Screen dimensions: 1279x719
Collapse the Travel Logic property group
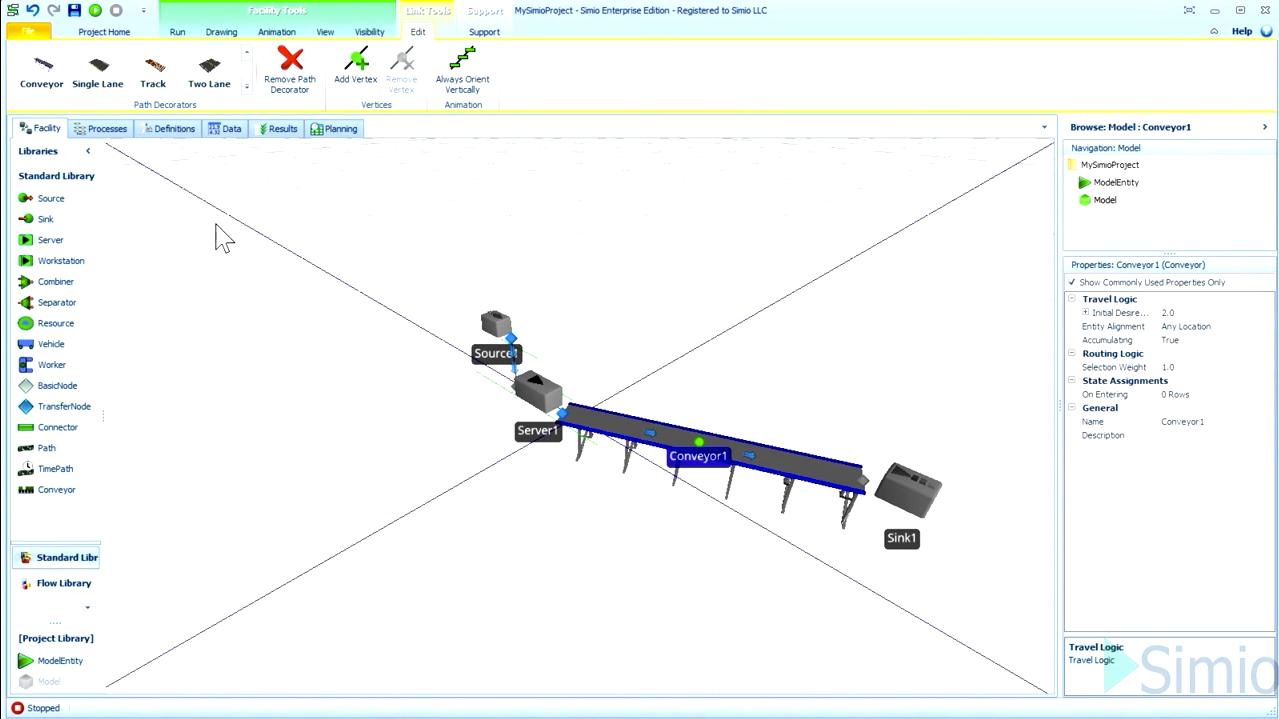point(1072,299)
